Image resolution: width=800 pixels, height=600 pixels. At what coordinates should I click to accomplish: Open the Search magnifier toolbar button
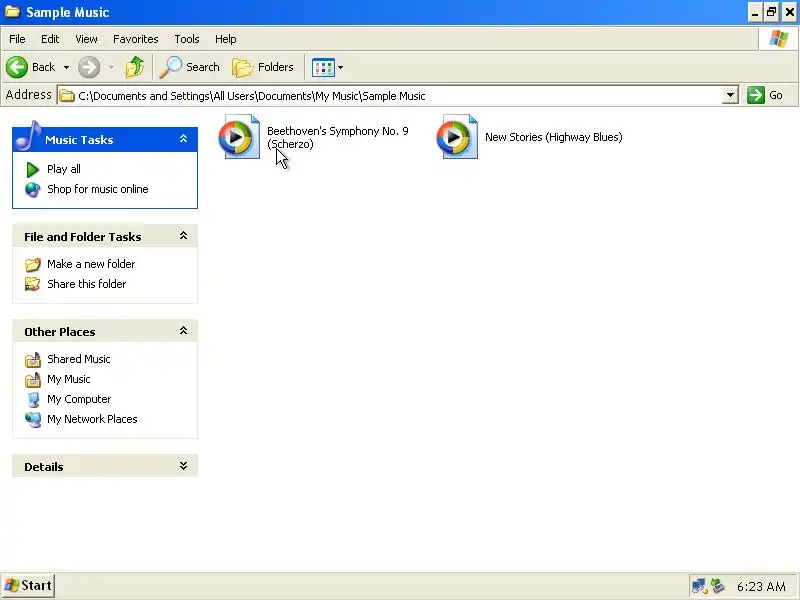coord(189,67)
